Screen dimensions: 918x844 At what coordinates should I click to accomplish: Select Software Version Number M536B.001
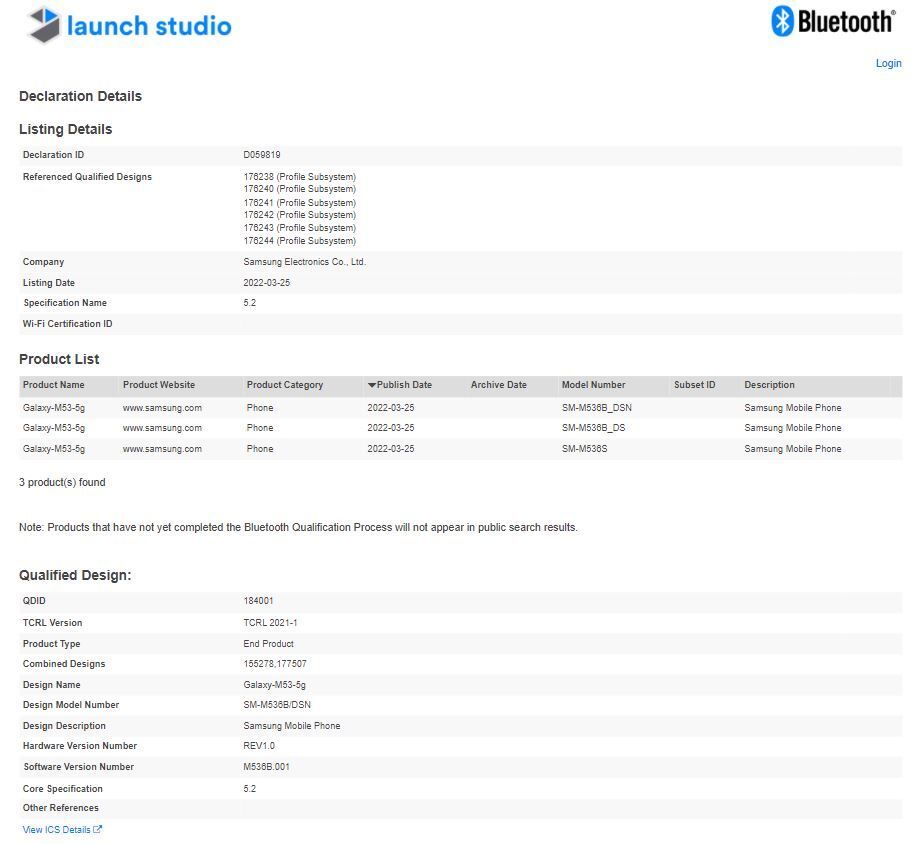coord(266,767)
